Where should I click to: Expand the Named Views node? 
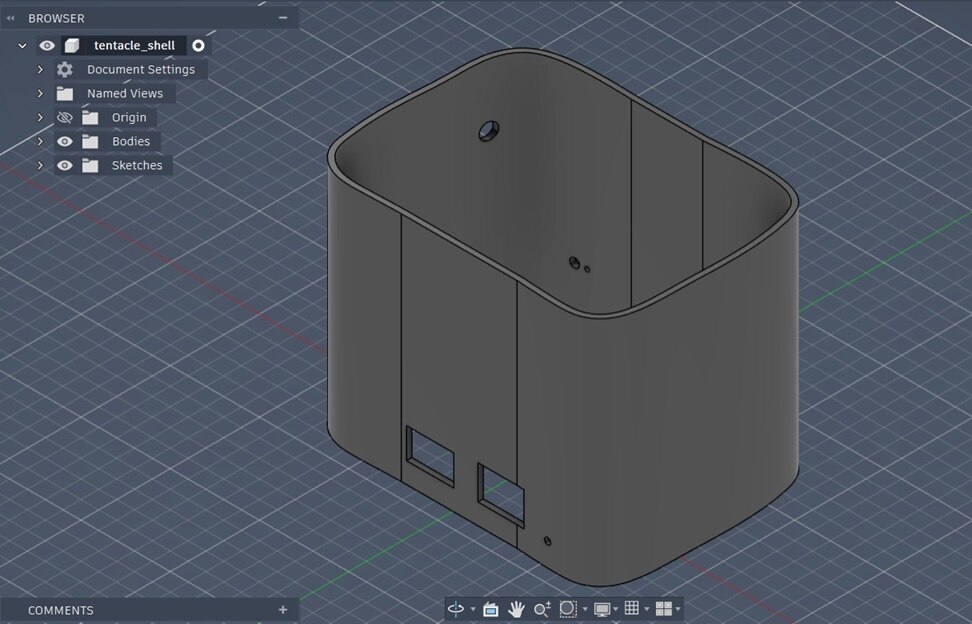point(40,94)
